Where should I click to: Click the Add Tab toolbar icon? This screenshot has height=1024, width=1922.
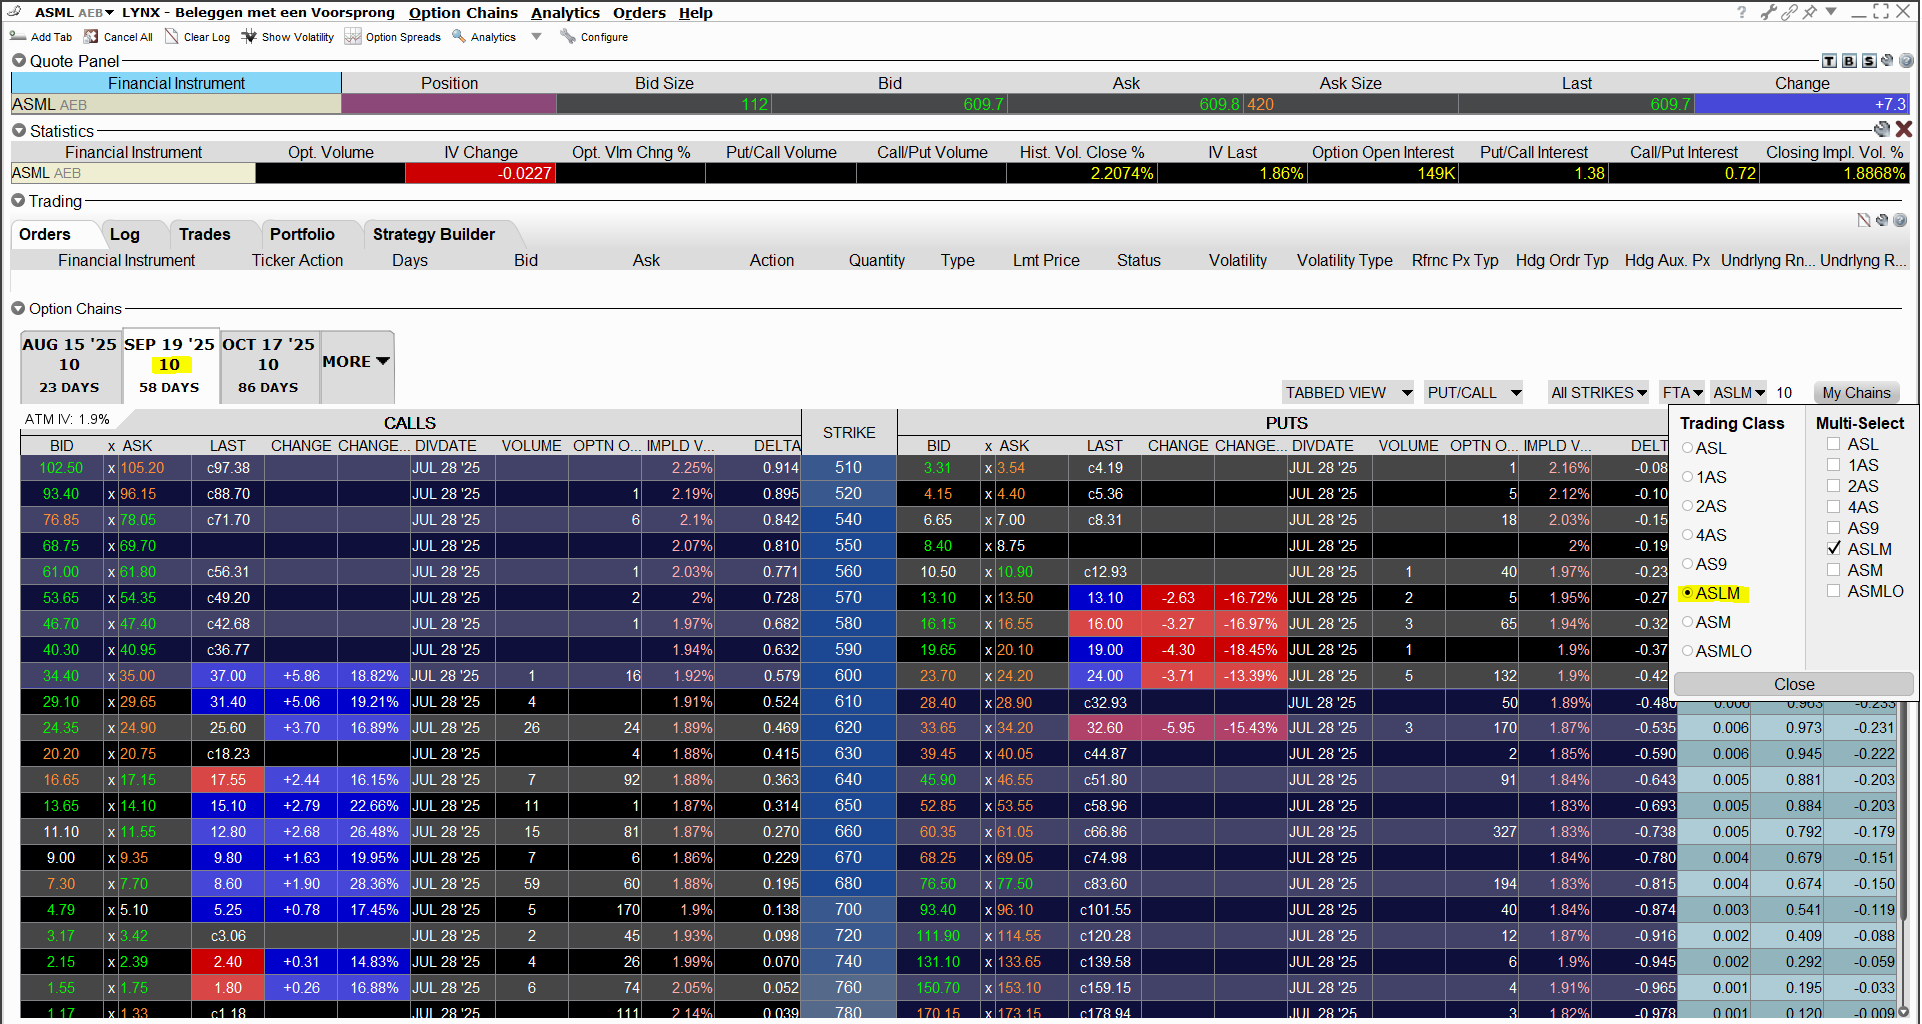[17, 37]
